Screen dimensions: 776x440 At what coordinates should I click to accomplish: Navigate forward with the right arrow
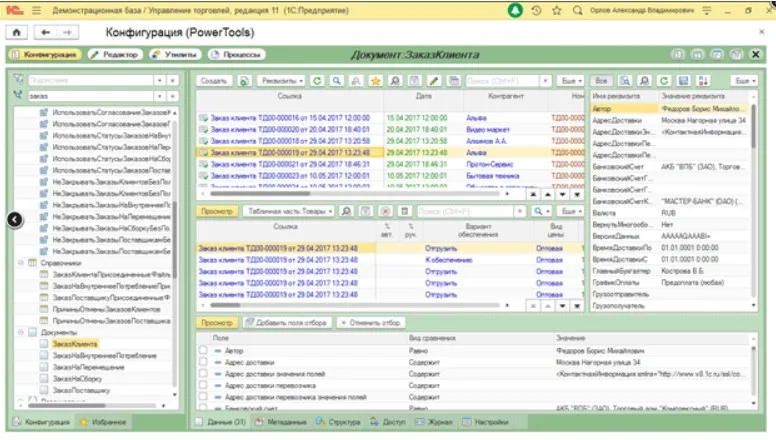coord(67,32)
